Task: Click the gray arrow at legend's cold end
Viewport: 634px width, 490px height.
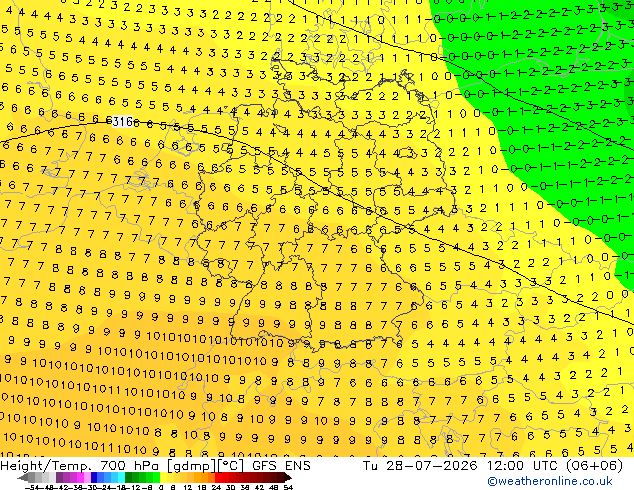Action: click(23, 477)
